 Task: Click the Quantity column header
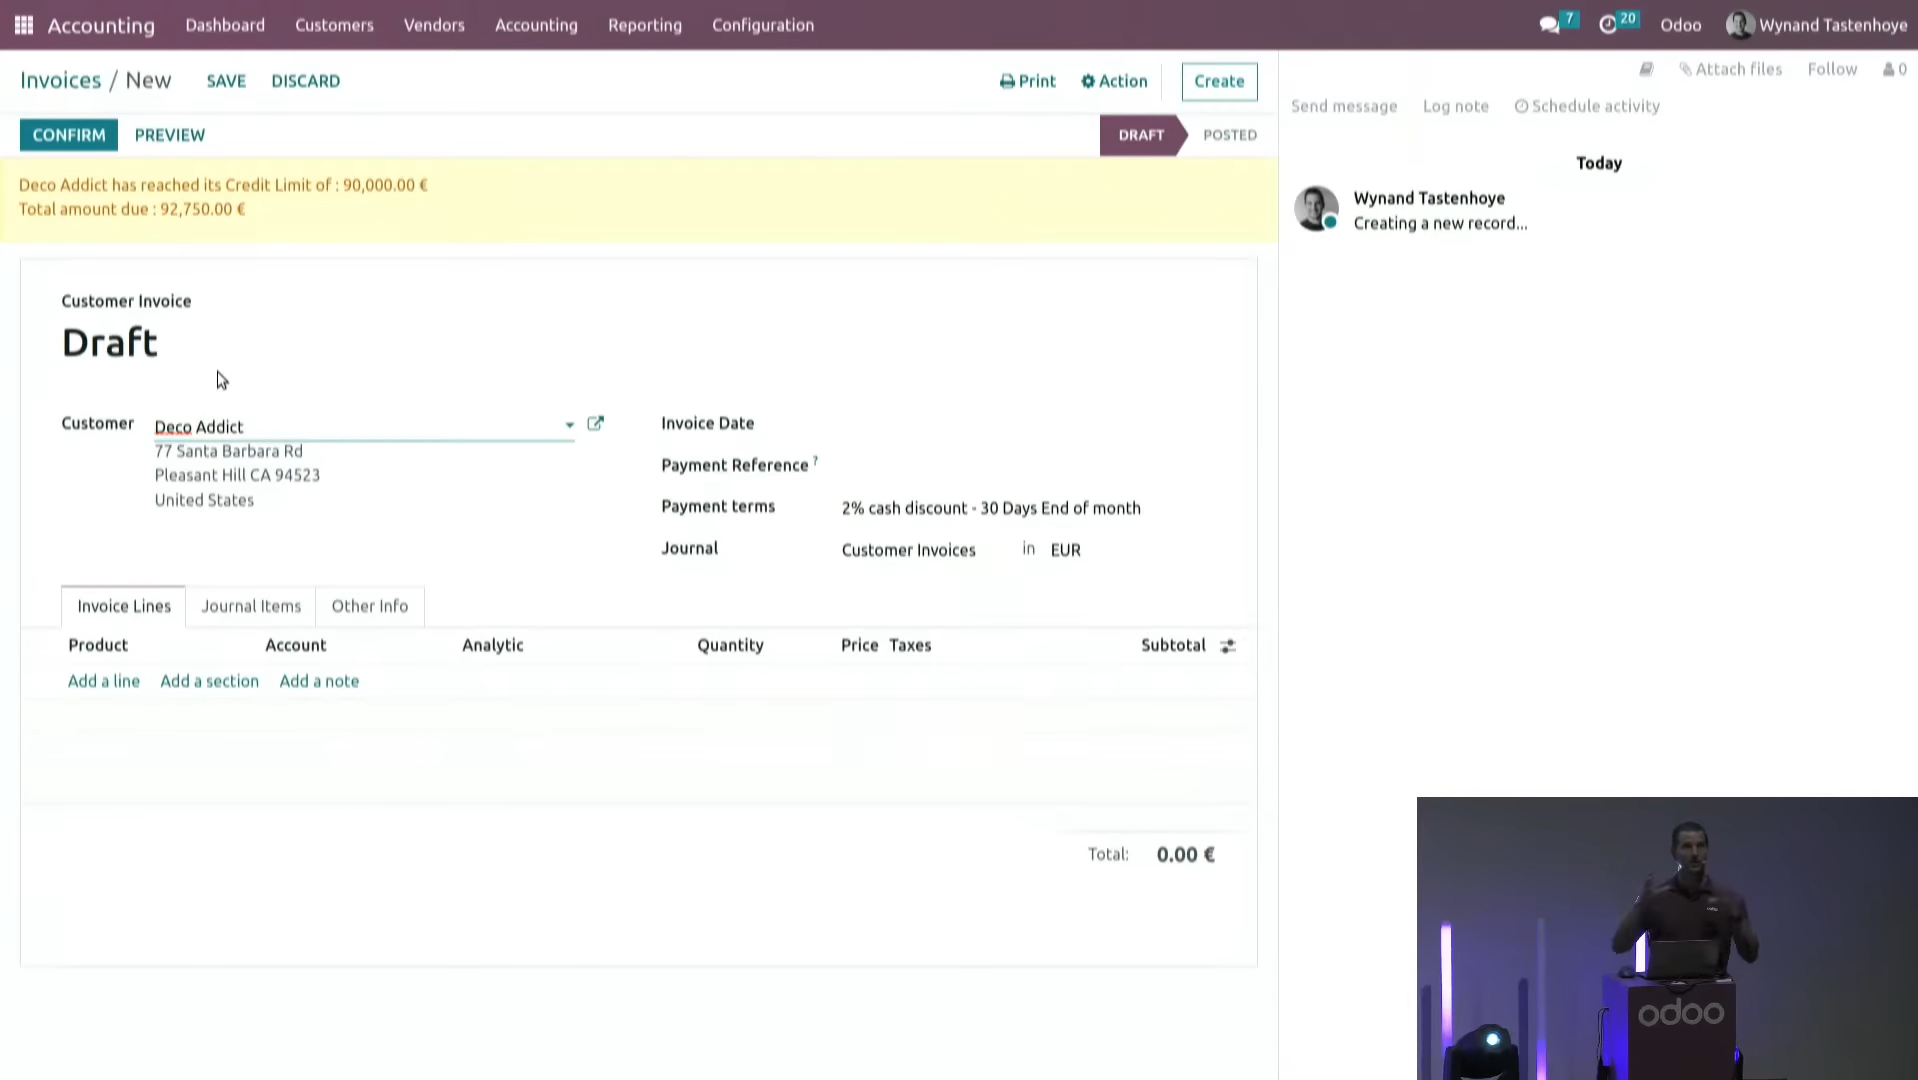pos(730,645)
